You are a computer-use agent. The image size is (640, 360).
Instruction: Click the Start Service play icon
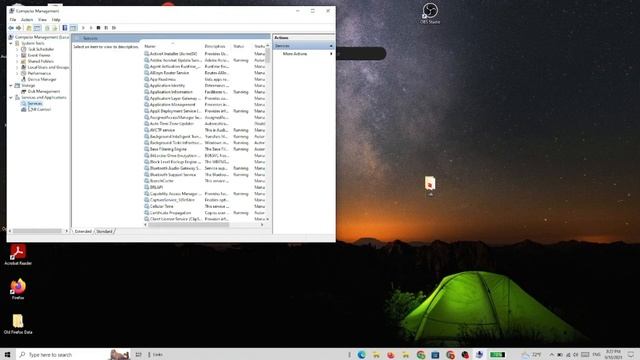click(83, 28)
